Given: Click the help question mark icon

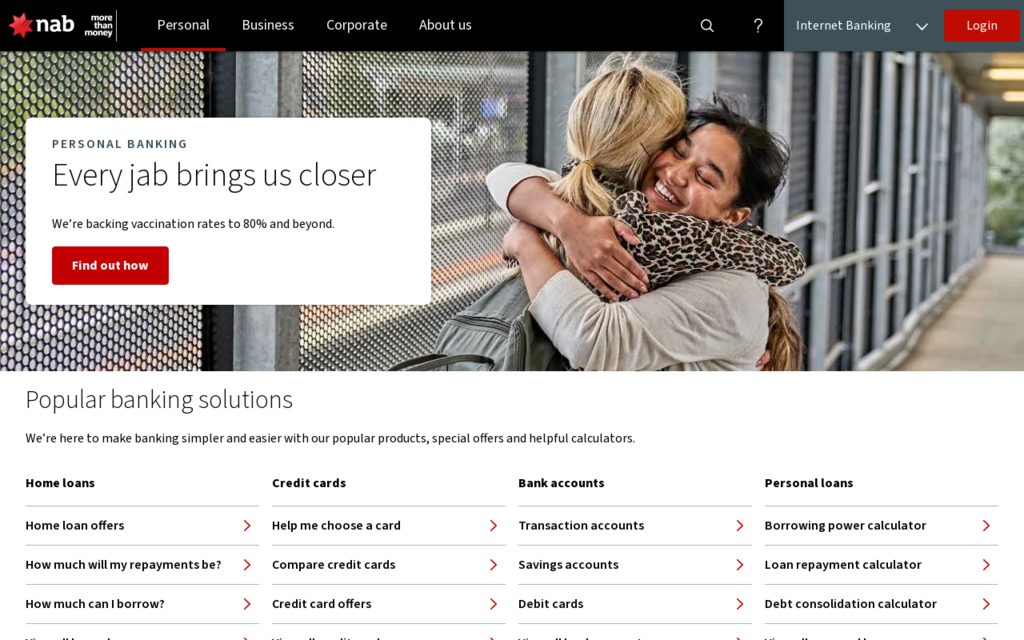Looking at the screenshot, I should (x=758, y=26).
